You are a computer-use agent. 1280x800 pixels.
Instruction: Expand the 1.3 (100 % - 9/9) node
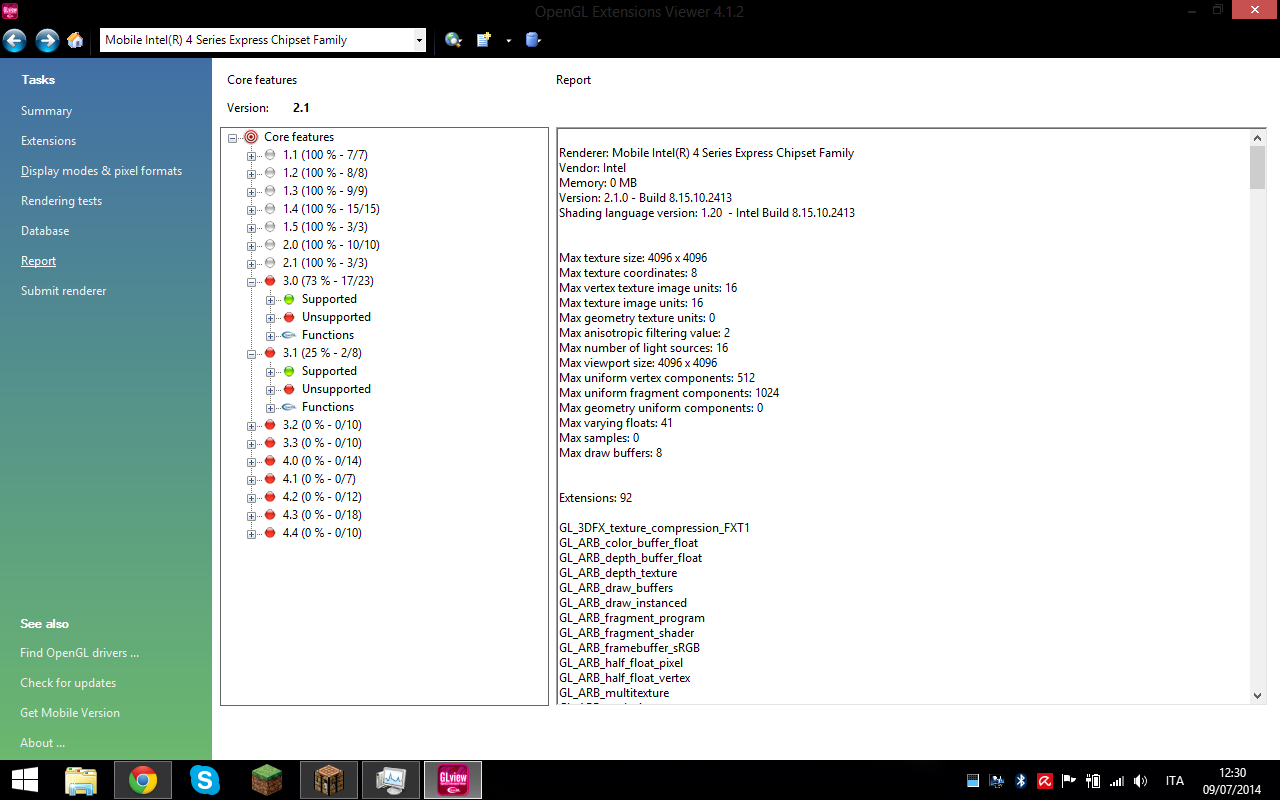coord(251,192)
